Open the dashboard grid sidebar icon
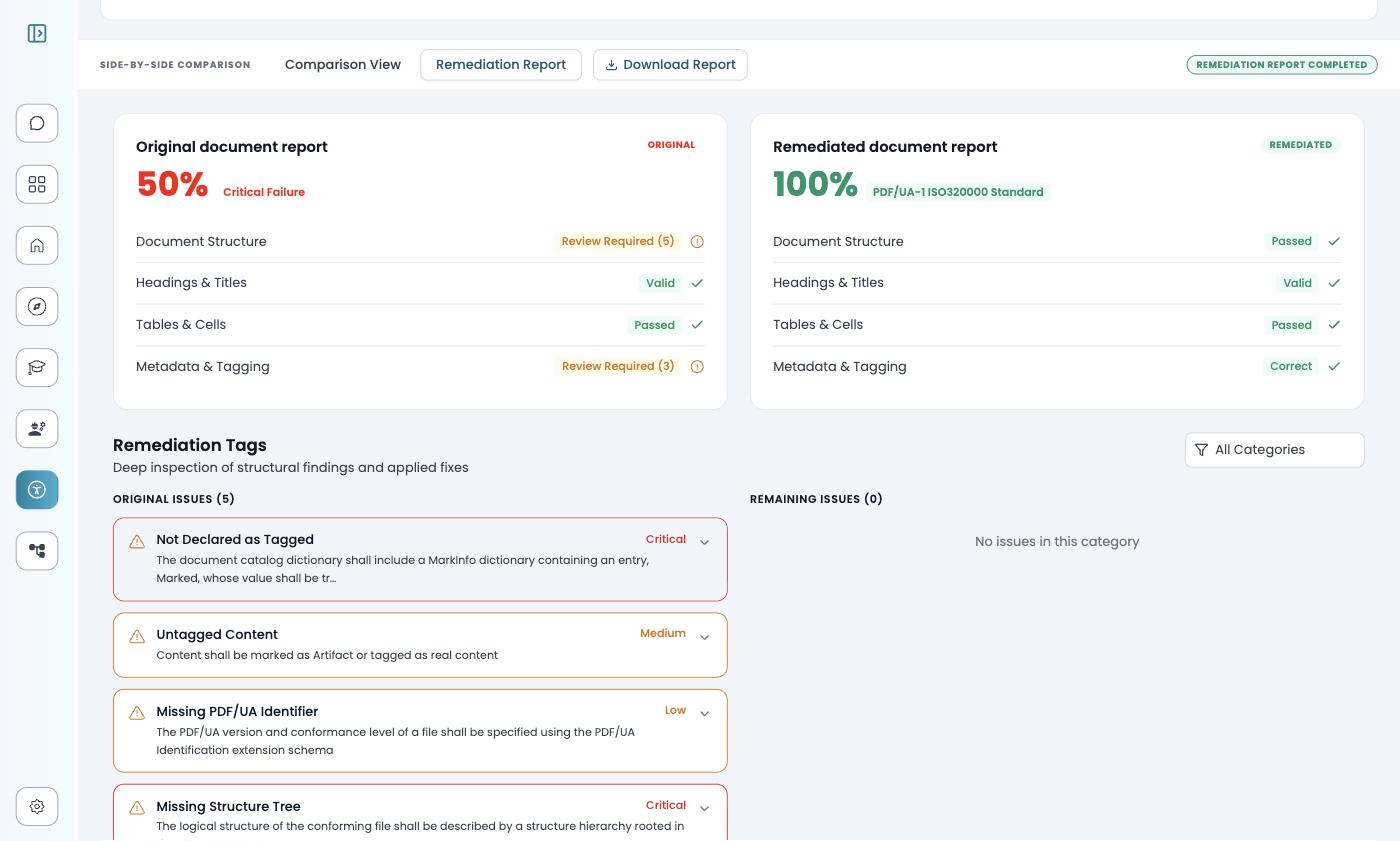This screenshot has width=1400, height=841. [37, 184]
